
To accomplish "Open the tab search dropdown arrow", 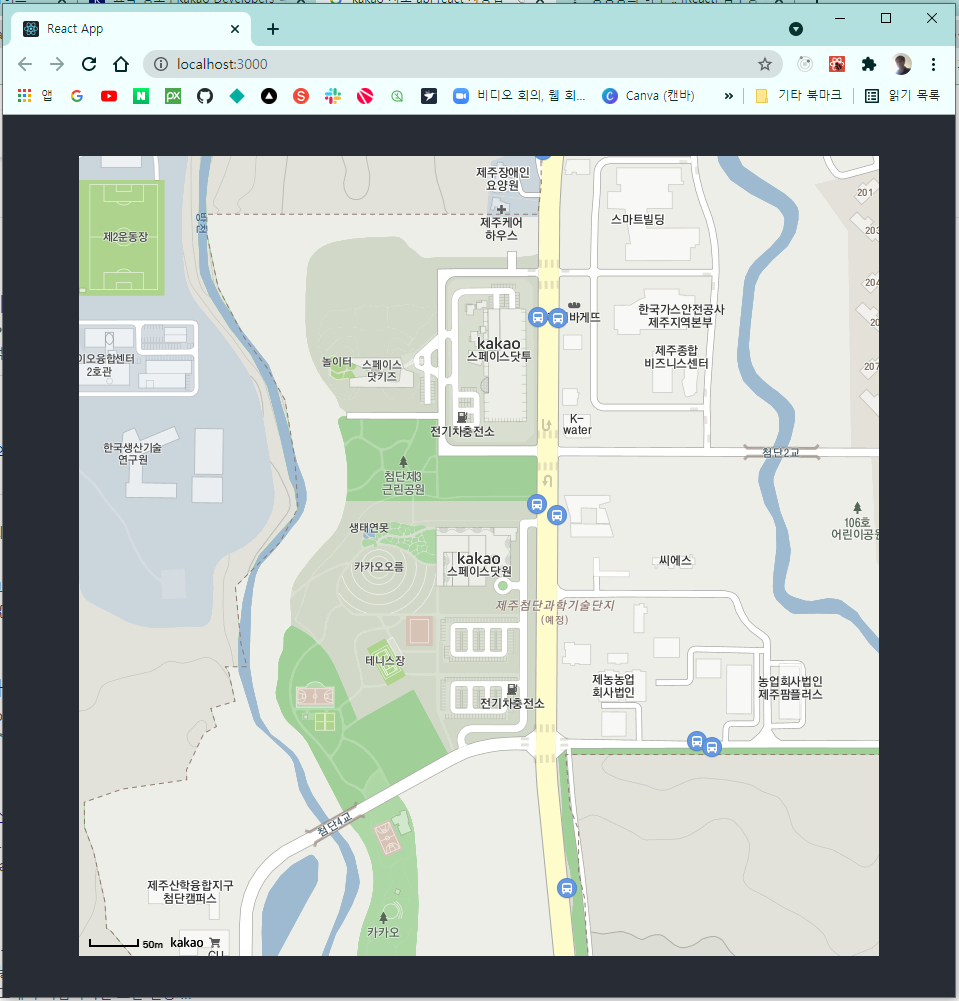I will [x=796, y=29].
